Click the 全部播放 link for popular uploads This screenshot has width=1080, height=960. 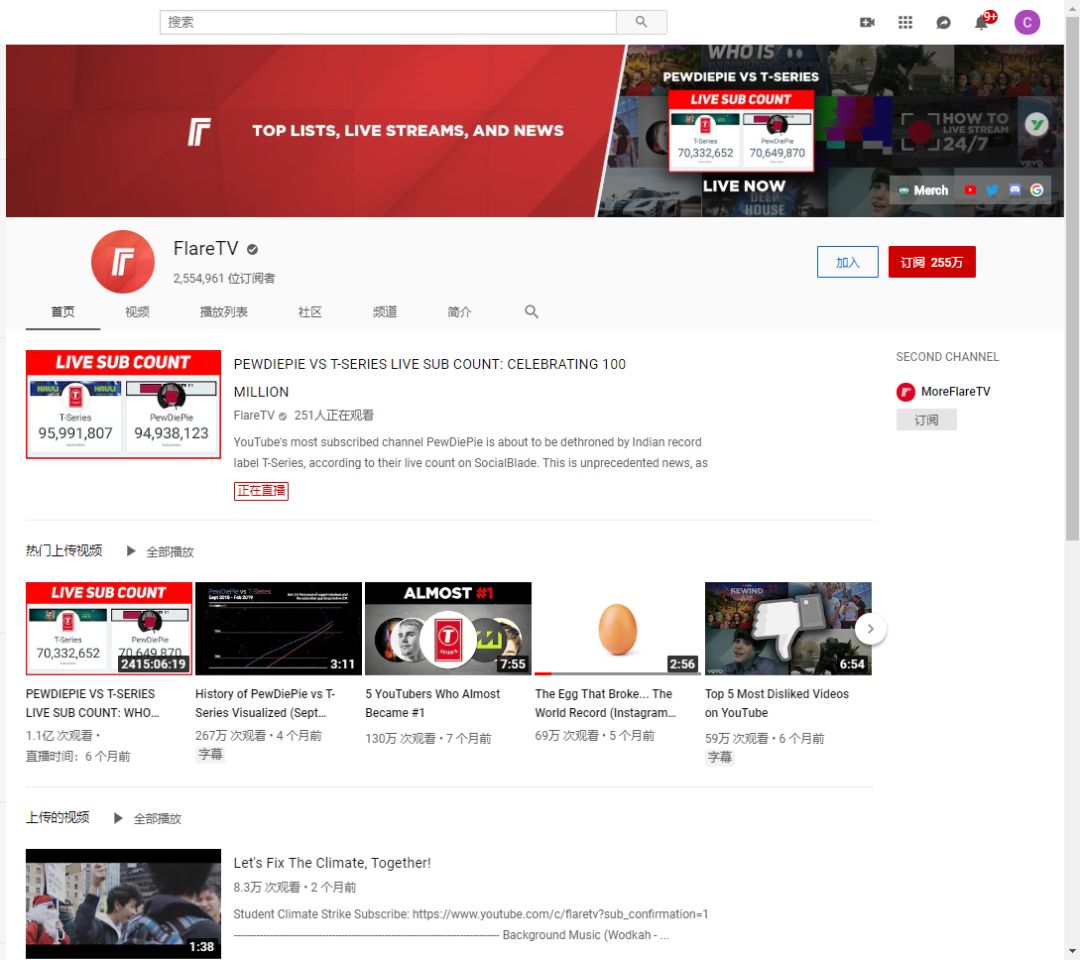tap(169, 552)
